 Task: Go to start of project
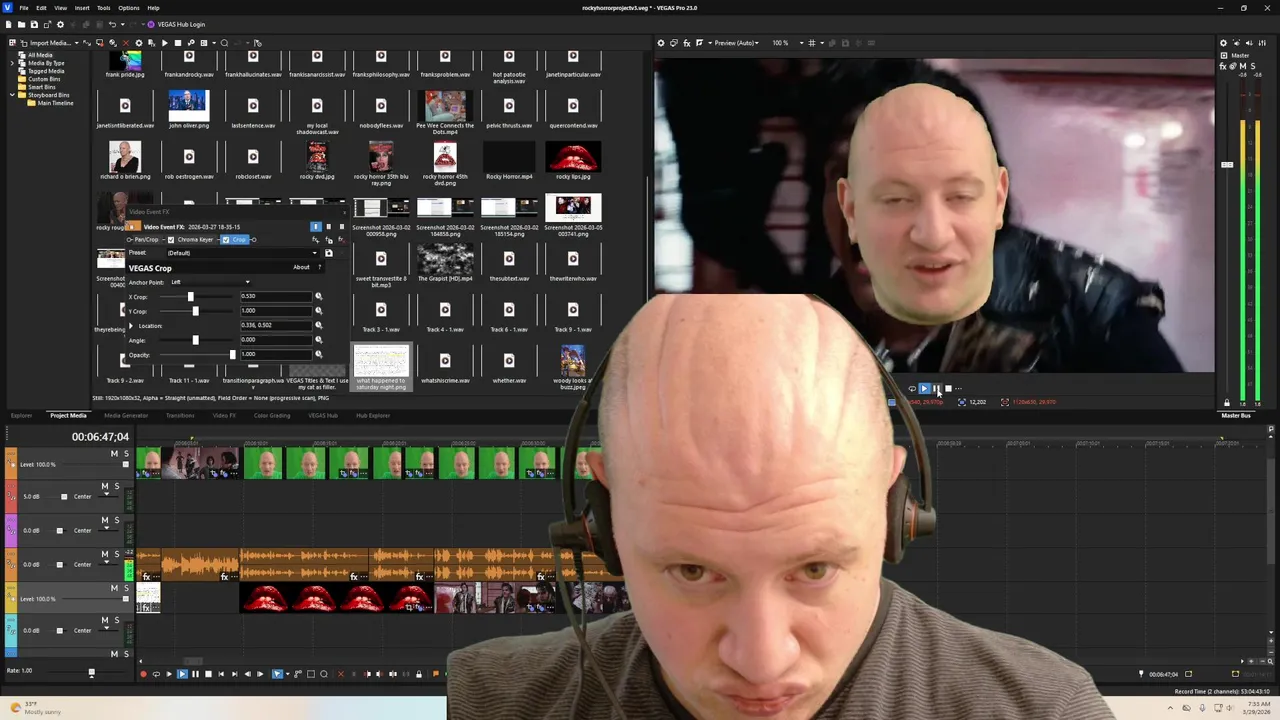pos(221,674)
